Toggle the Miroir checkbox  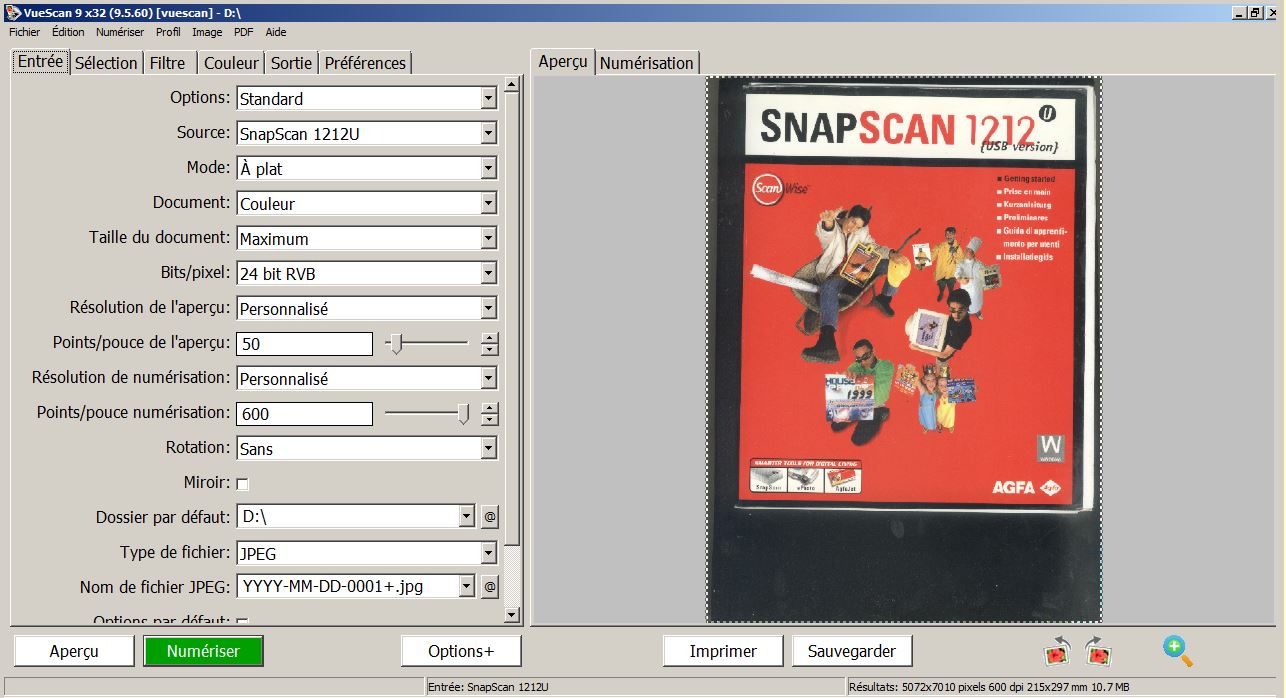point(242,484)
